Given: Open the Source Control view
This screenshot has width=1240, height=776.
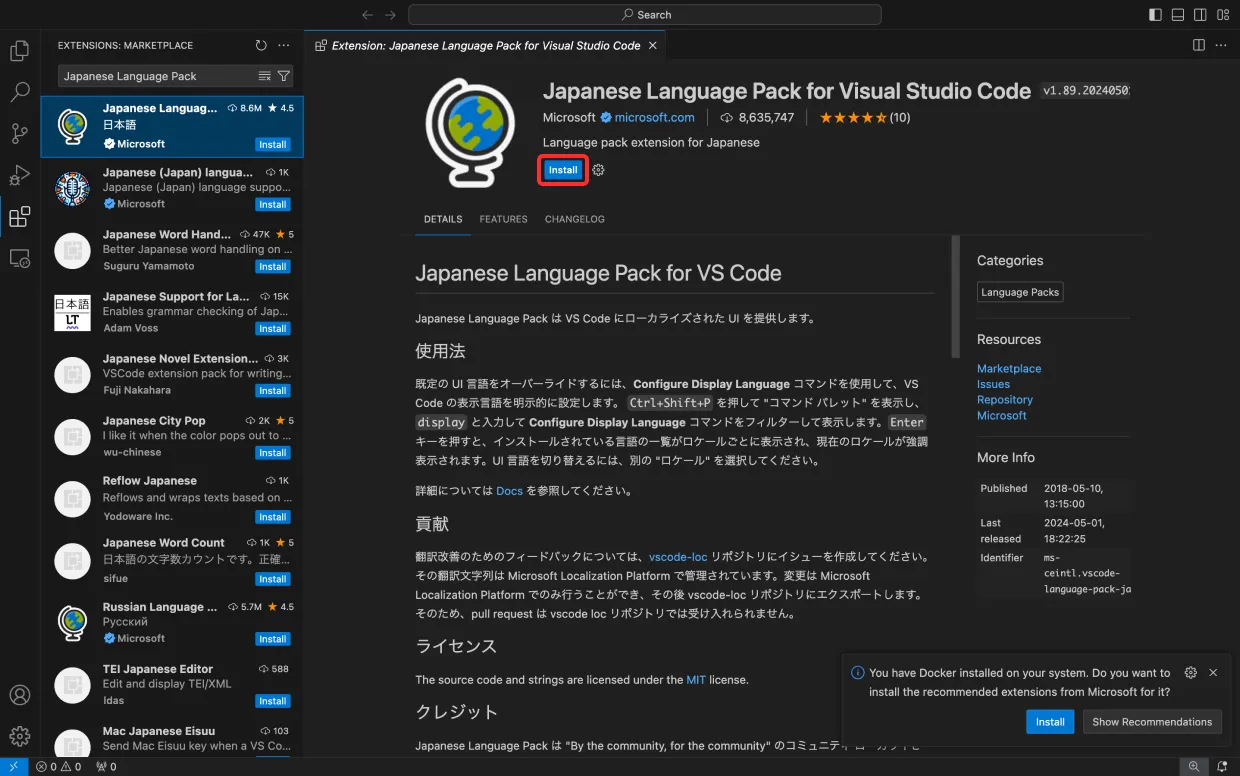Looking at the screenshot, I should [19, 134].
